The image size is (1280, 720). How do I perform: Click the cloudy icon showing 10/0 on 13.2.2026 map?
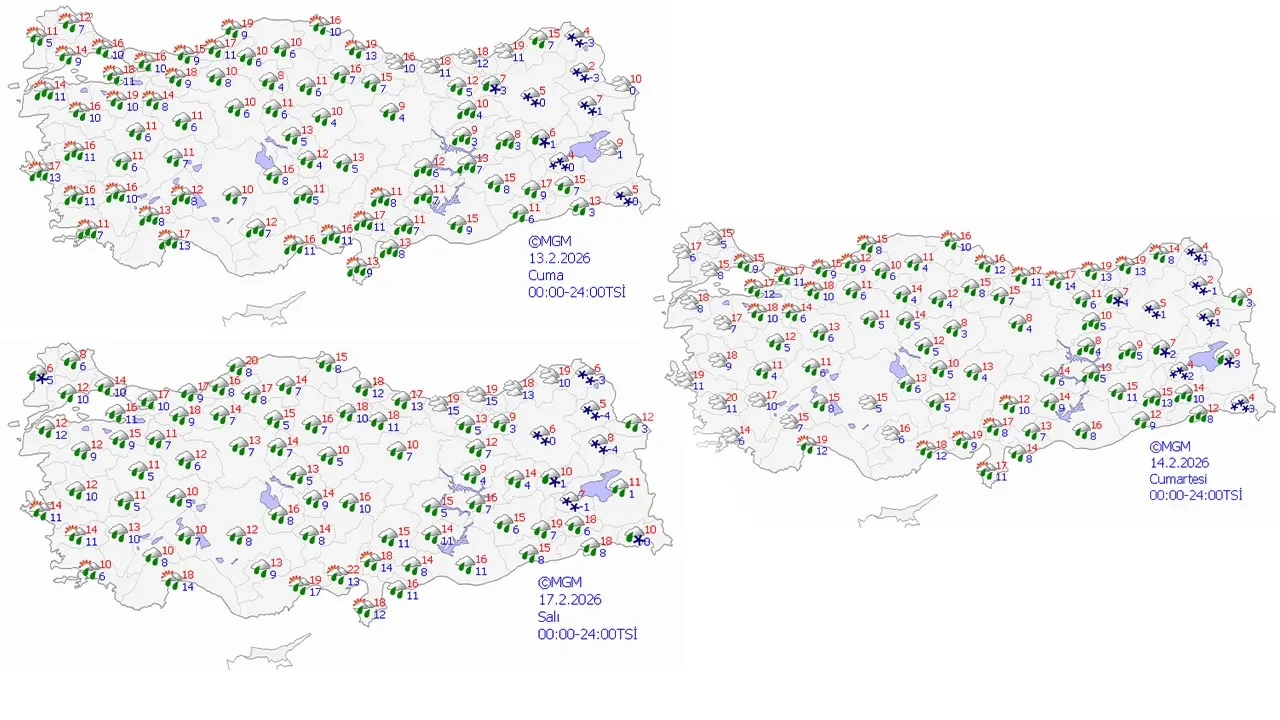(621, 84)
